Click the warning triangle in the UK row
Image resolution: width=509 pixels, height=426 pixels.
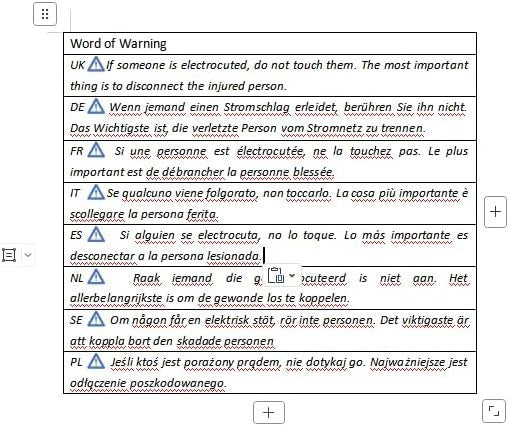click(96, 64)
